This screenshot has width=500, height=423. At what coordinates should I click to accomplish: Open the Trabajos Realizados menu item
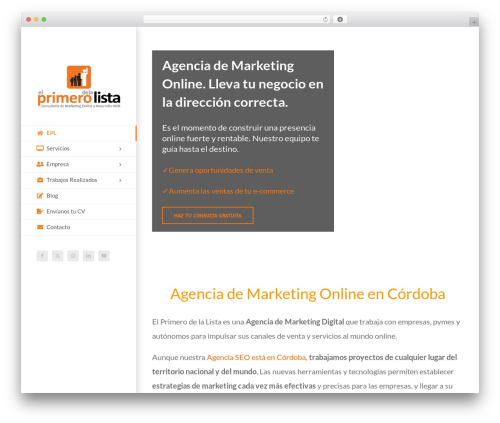pos(79,180)
